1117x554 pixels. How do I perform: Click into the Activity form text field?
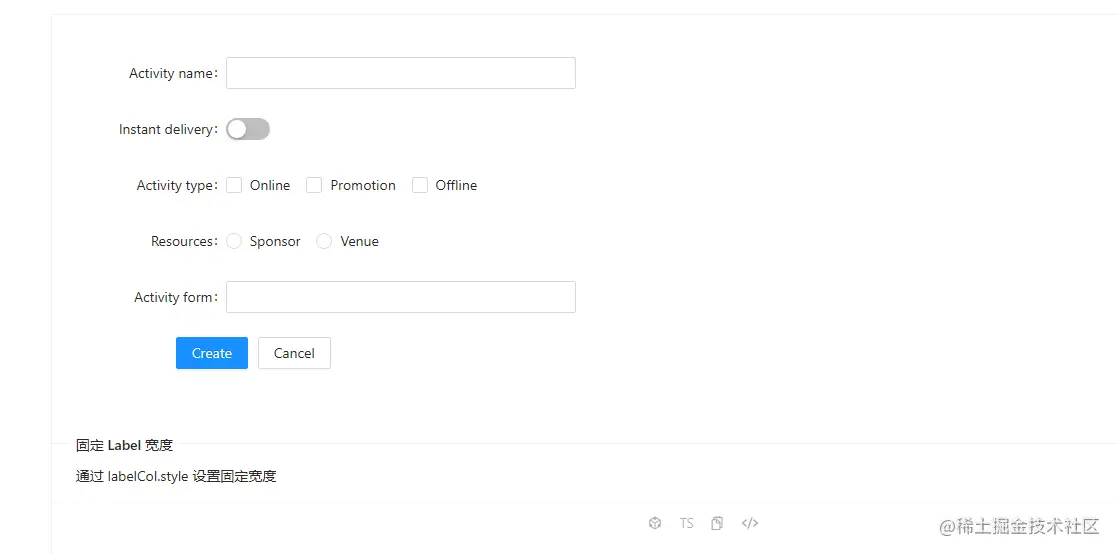(400, 297)
